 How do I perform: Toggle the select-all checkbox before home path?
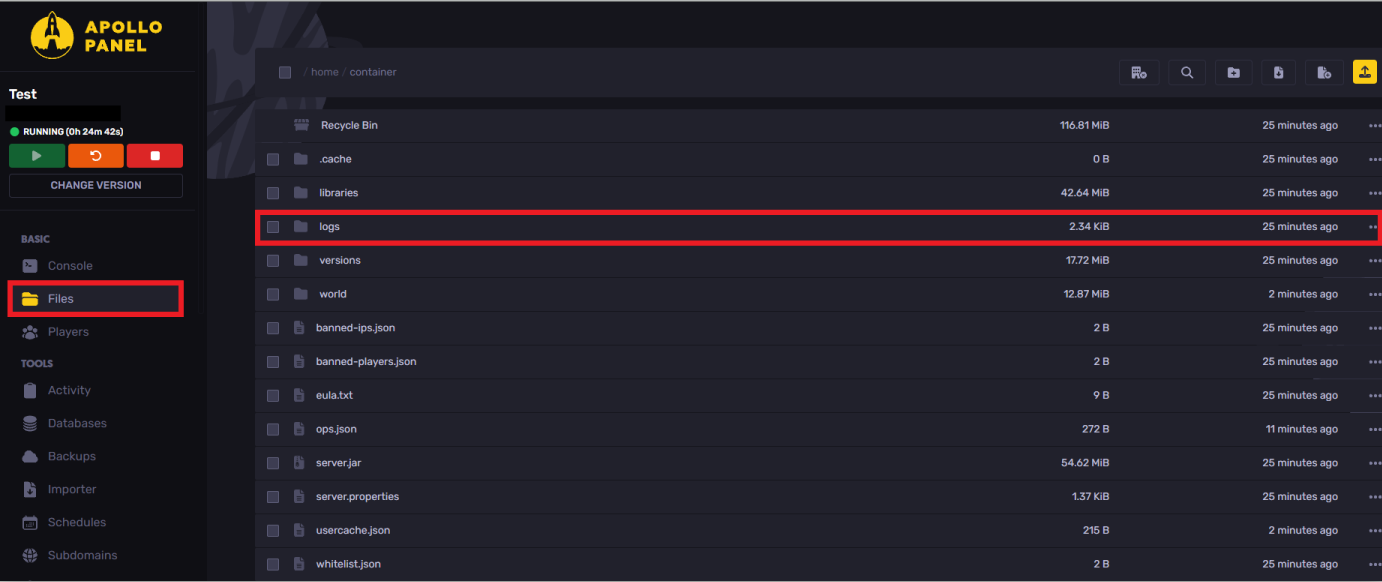coord(285,72)
